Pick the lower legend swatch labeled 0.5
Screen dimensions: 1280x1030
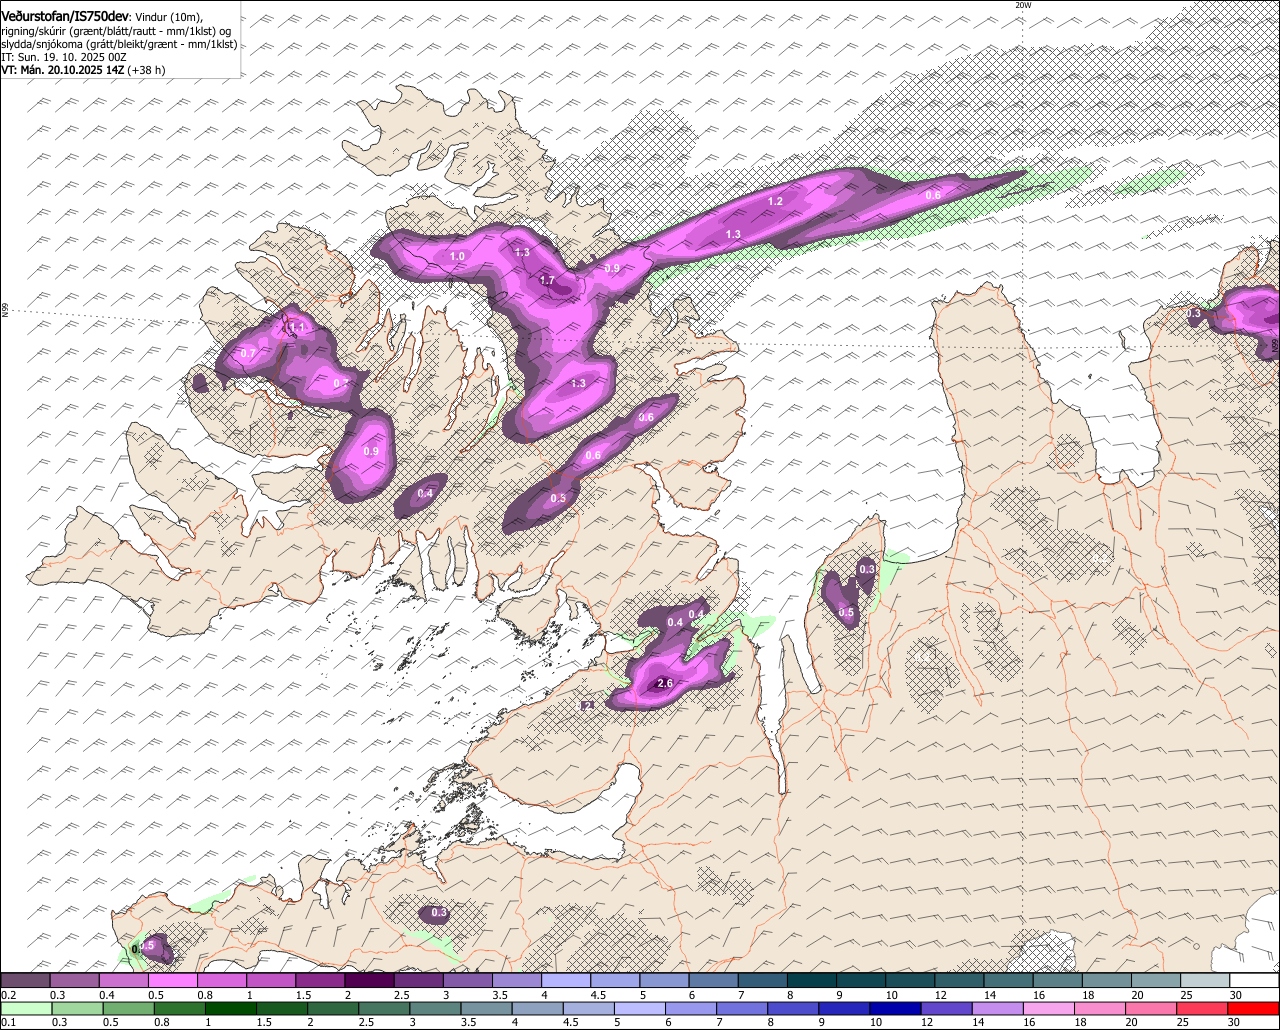pyautogui.click(x=129, y=1009)
